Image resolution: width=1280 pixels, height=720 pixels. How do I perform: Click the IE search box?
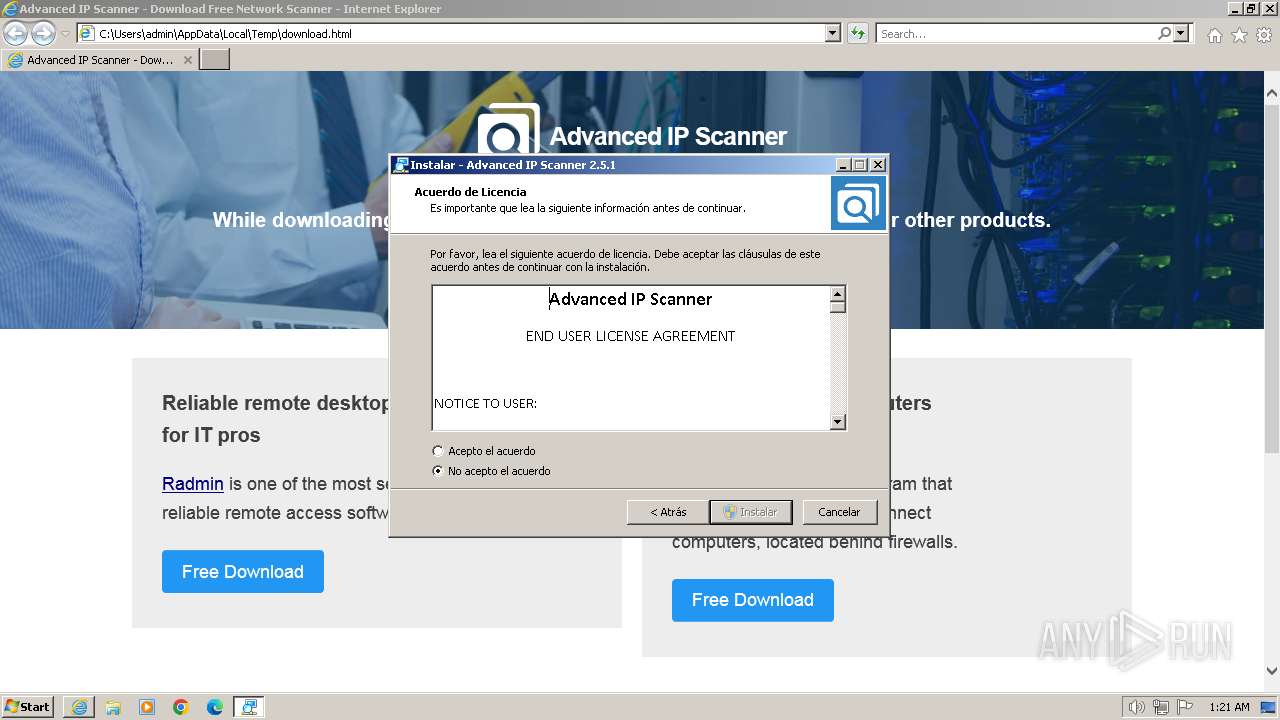pos(1015,34)
